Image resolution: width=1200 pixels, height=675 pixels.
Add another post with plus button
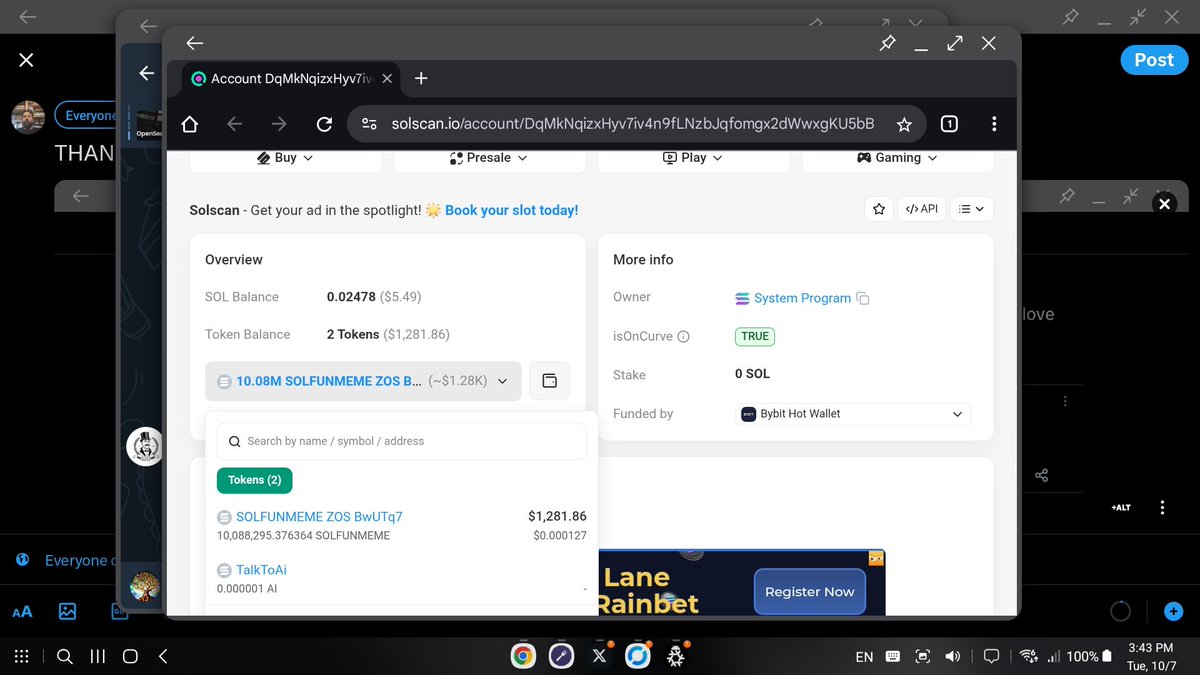tap(1173, 611)
